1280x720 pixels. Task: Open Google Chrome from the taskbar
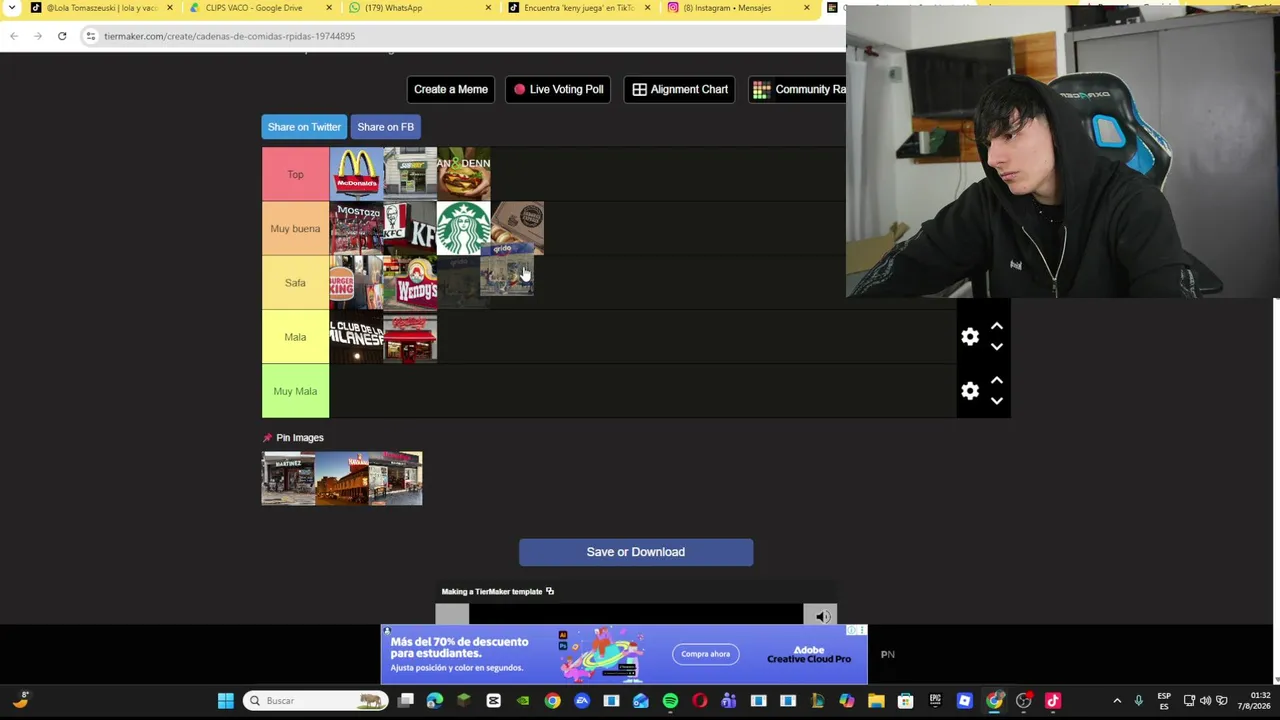pyautogui.click(x=552, y=701)
